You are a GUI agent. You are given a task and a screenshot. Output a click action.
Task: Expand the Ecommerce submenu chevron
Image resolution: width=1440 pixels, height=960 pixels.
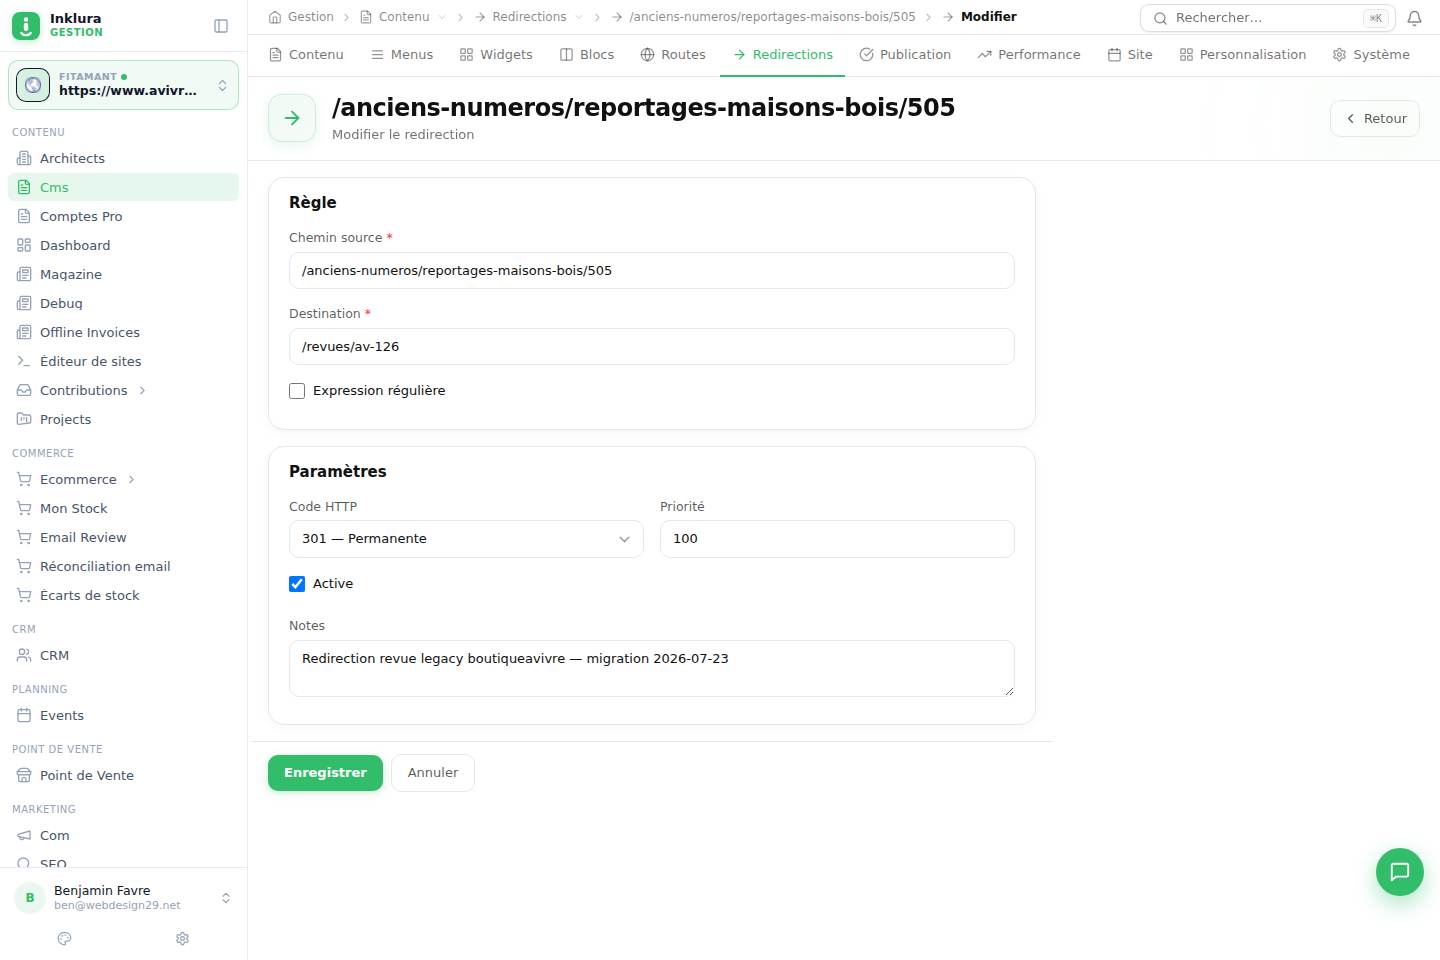coord(131,480)
